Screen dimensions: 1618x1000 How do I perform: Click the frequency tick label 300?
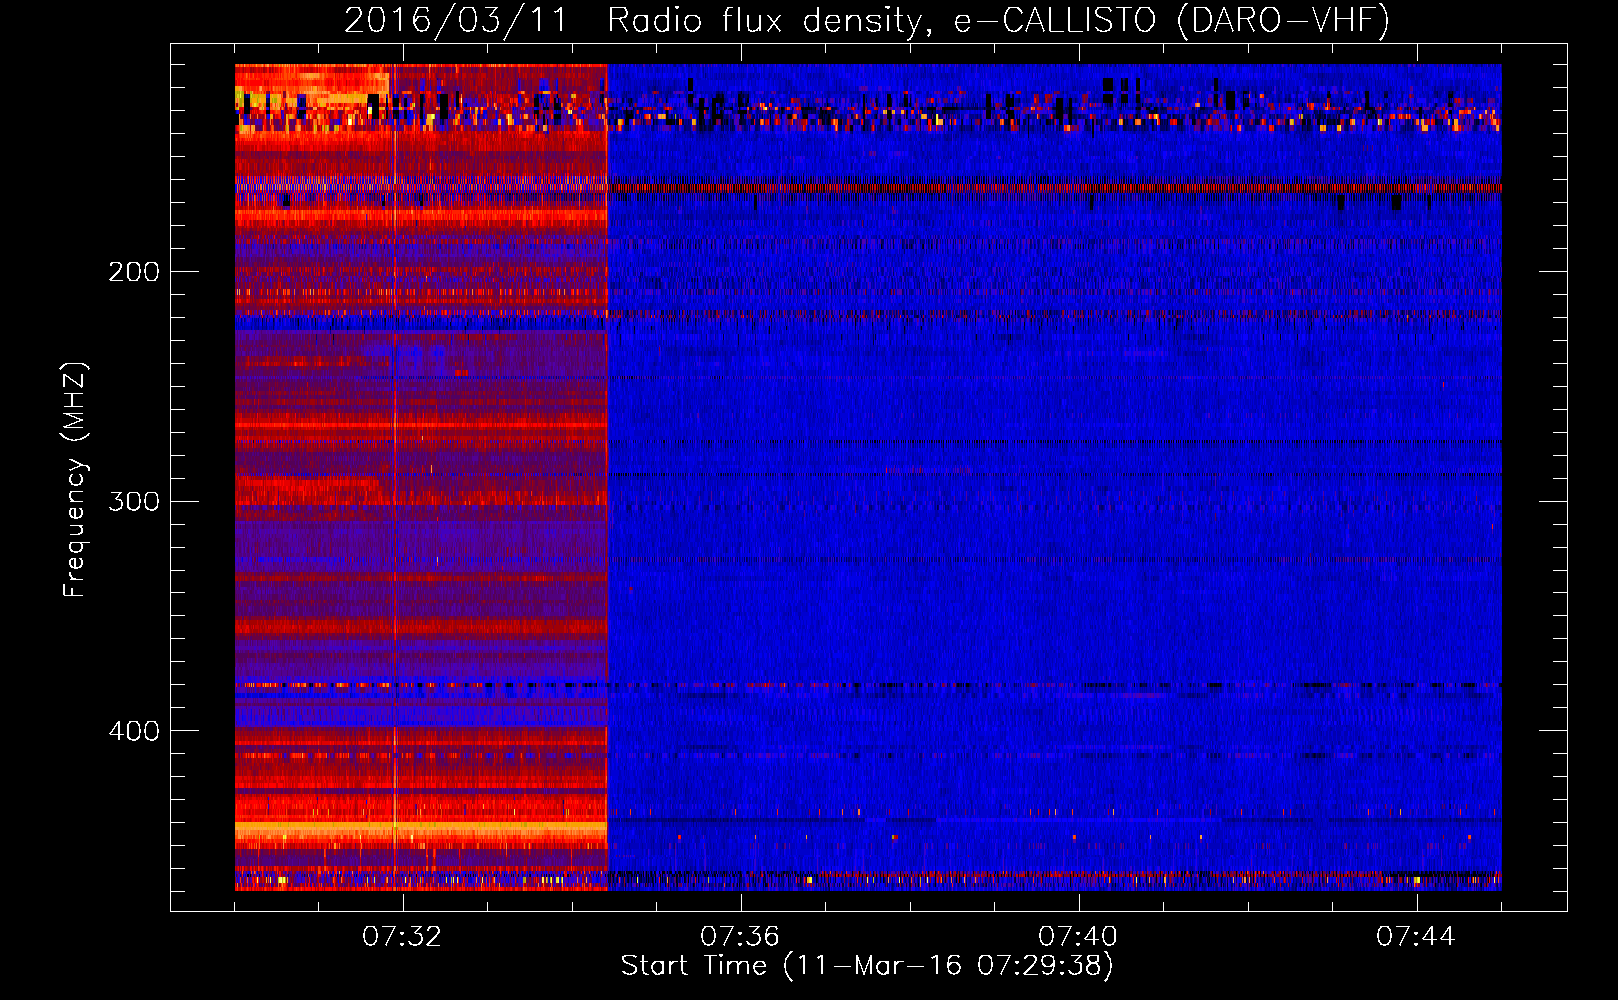pos(134,501)
